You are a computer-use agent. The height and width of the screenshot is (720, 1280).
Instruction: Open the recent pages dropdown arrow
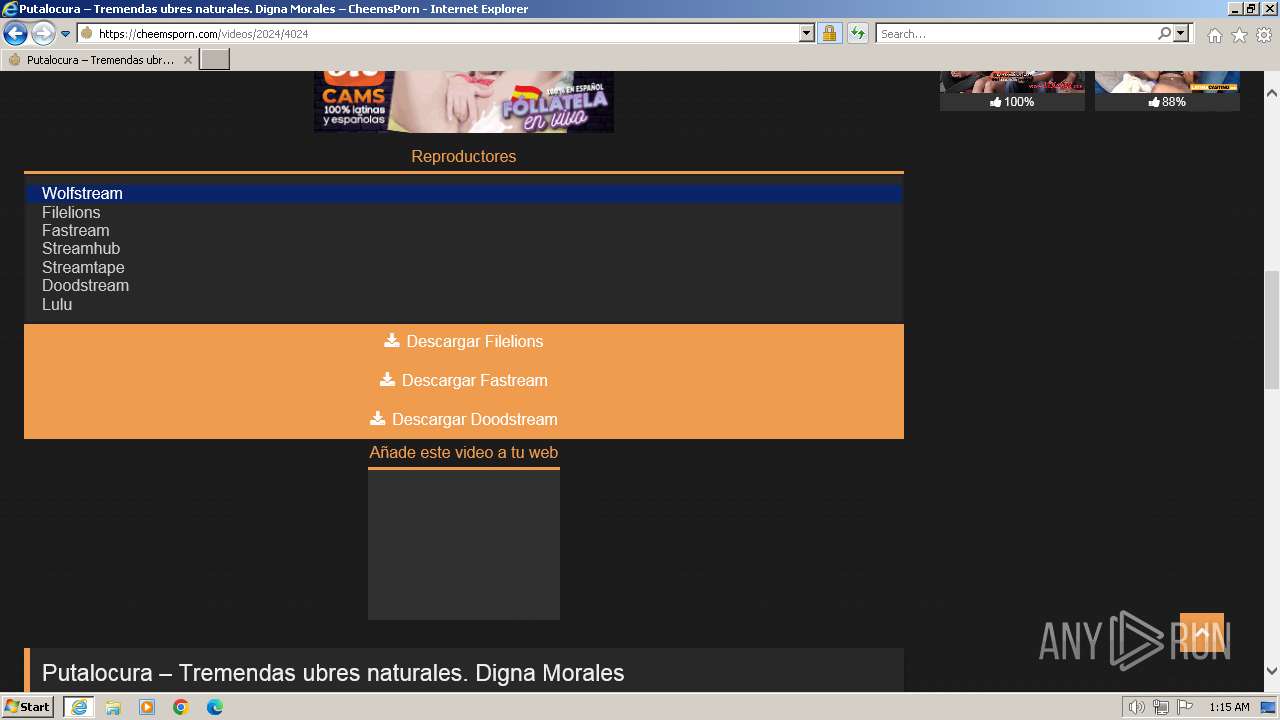click(65, 34)
